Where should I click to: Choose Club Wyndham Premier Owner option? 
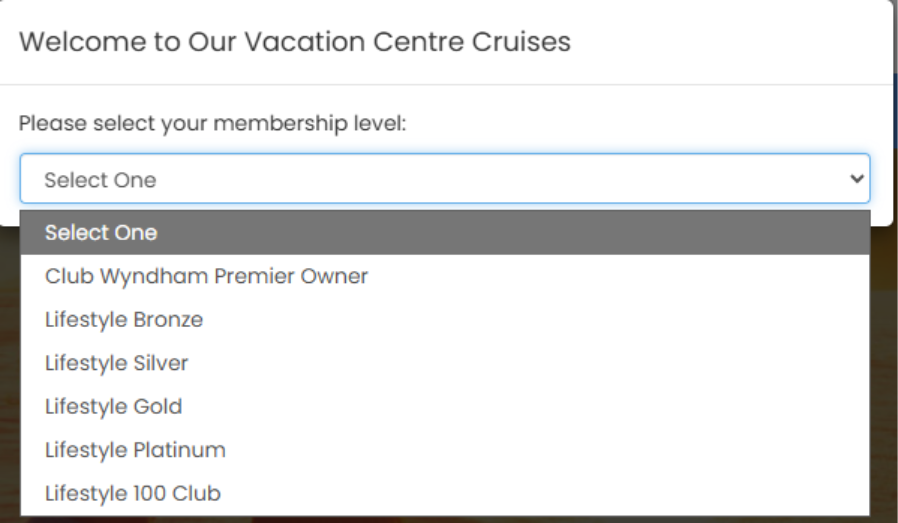pyautogui.click(x=206, y=276)
